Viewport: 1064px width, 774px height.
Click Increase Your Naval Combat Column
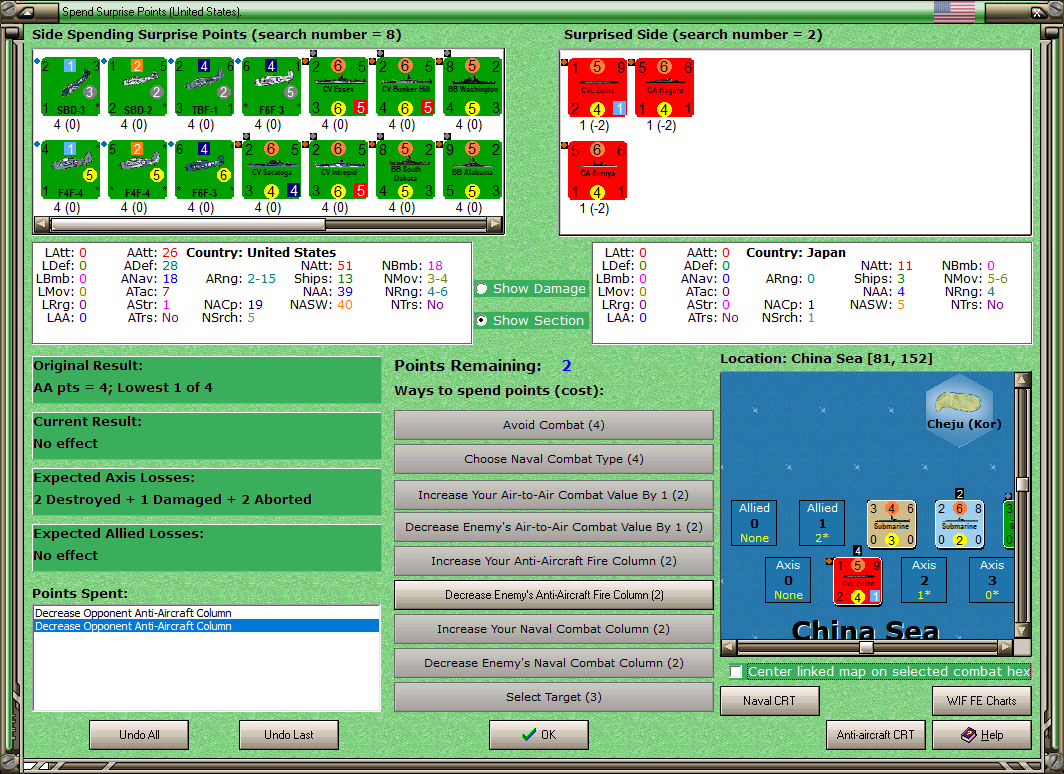[x=554, y=629]
